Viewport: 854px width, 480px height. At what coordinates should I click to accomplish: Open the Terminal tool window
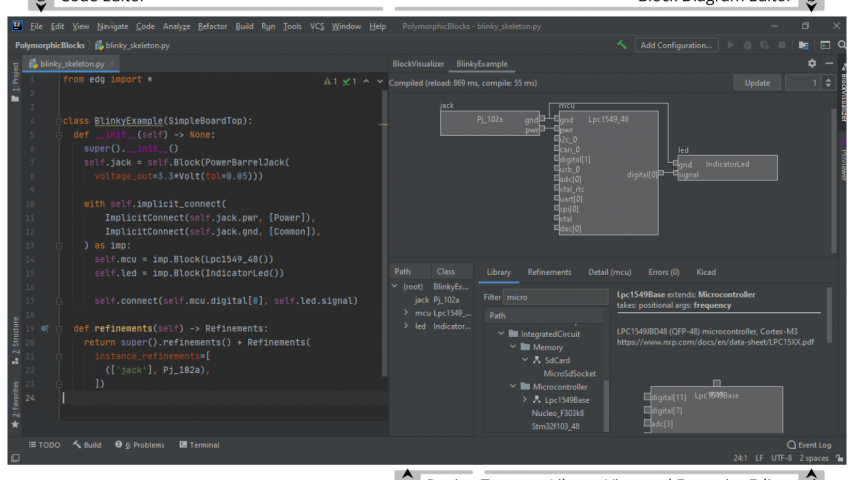198,445
